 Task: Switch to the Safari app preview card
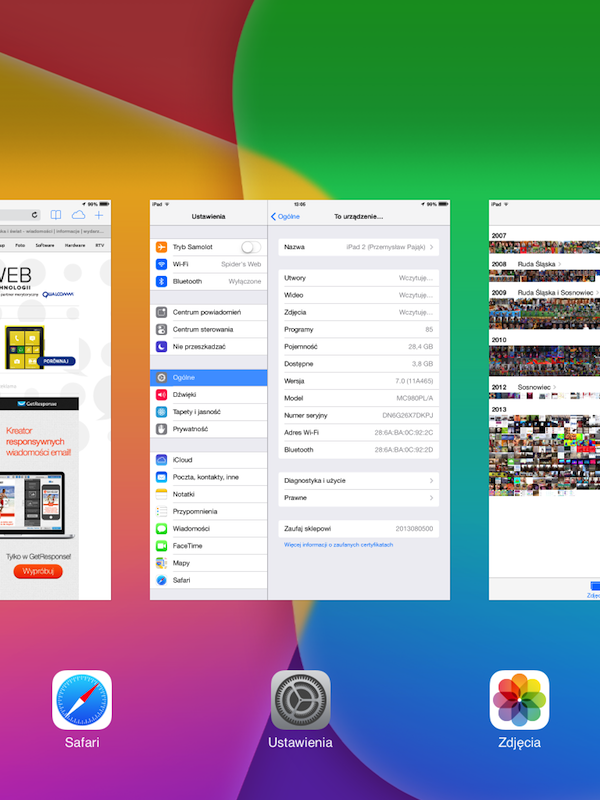(55, 400)
